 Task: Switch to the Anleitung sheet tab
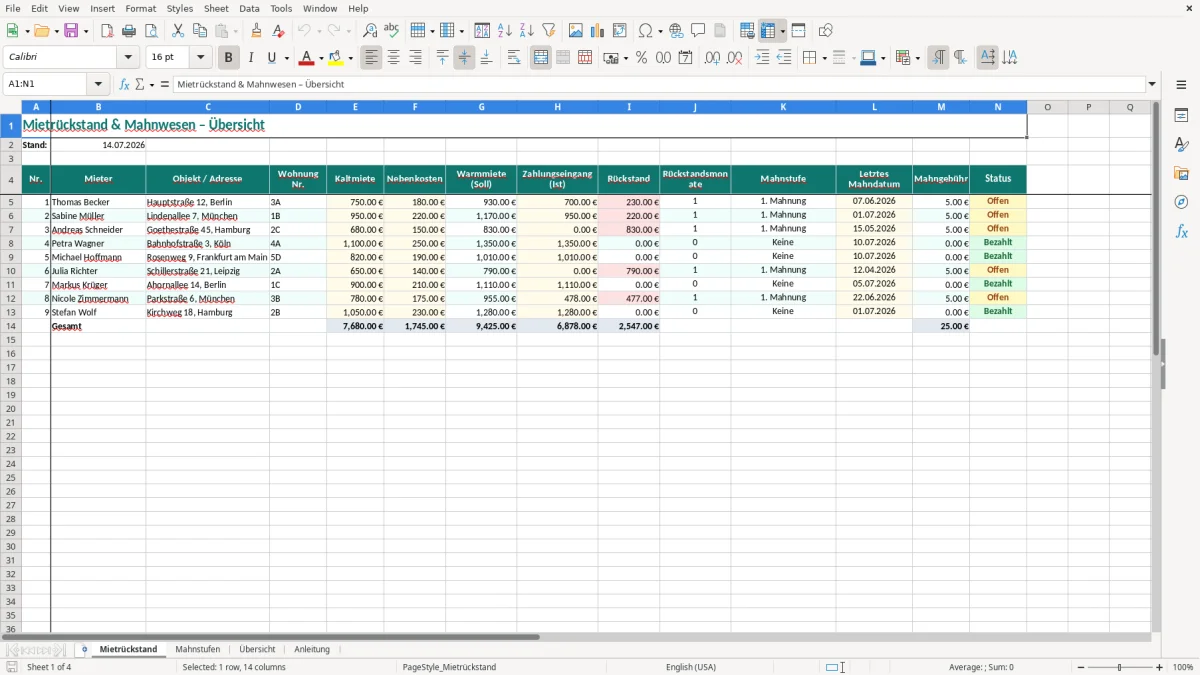312,649
